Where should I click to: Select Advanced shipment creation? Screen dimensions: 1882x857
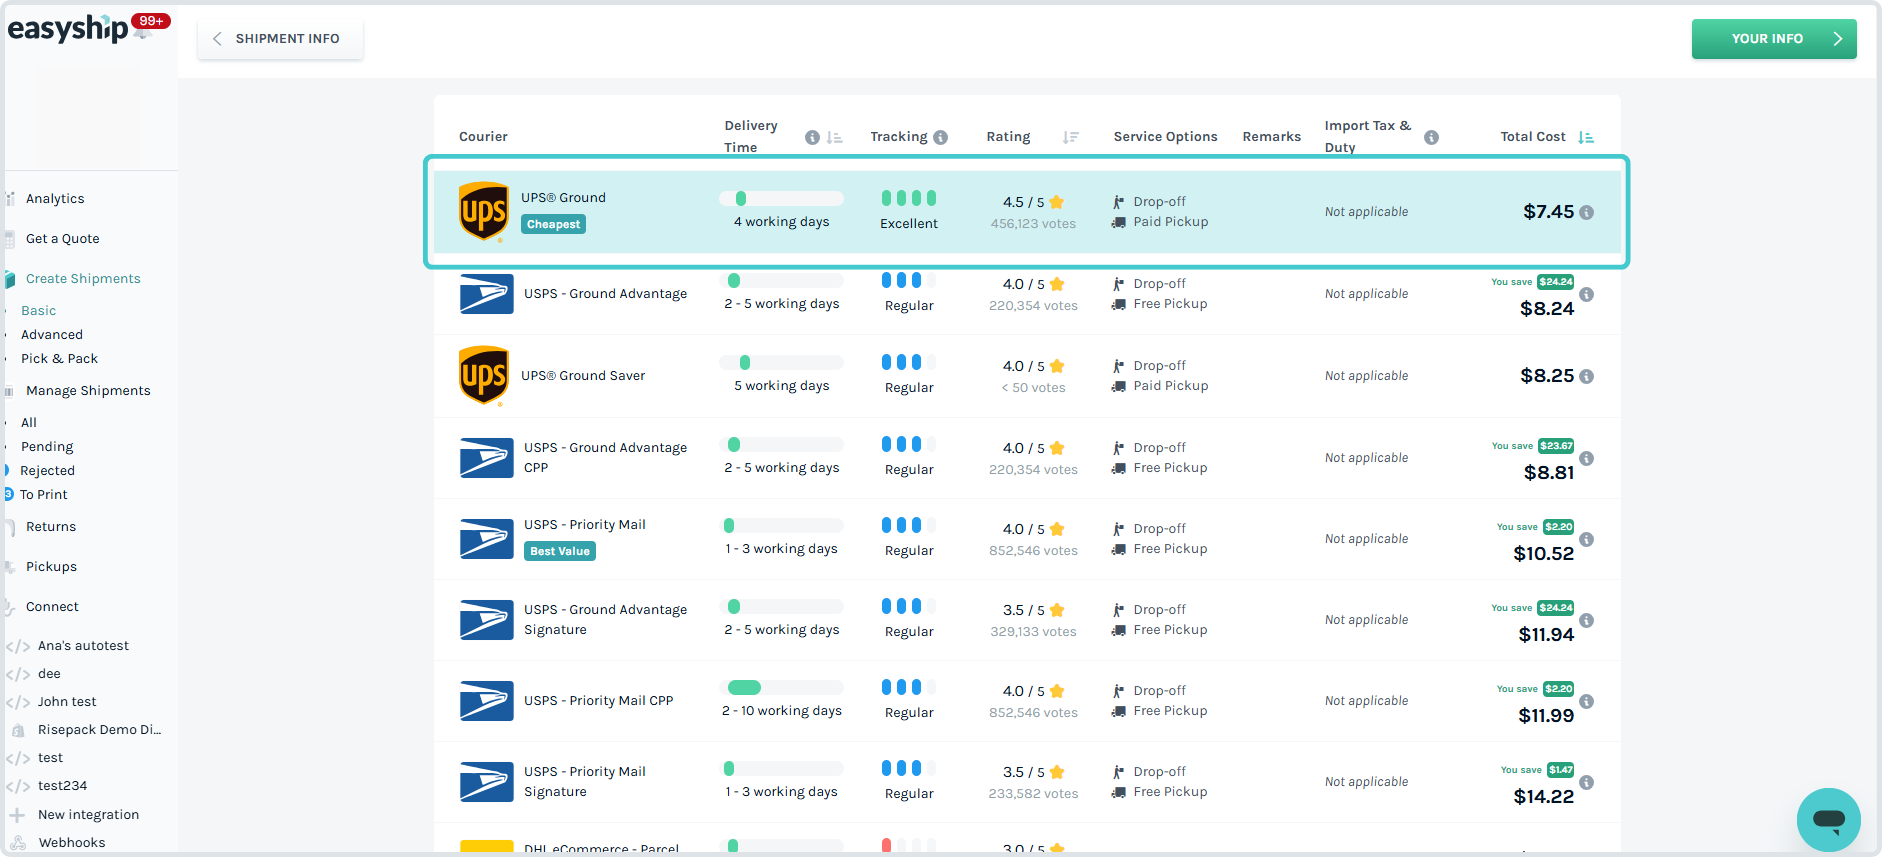[52, 335]
